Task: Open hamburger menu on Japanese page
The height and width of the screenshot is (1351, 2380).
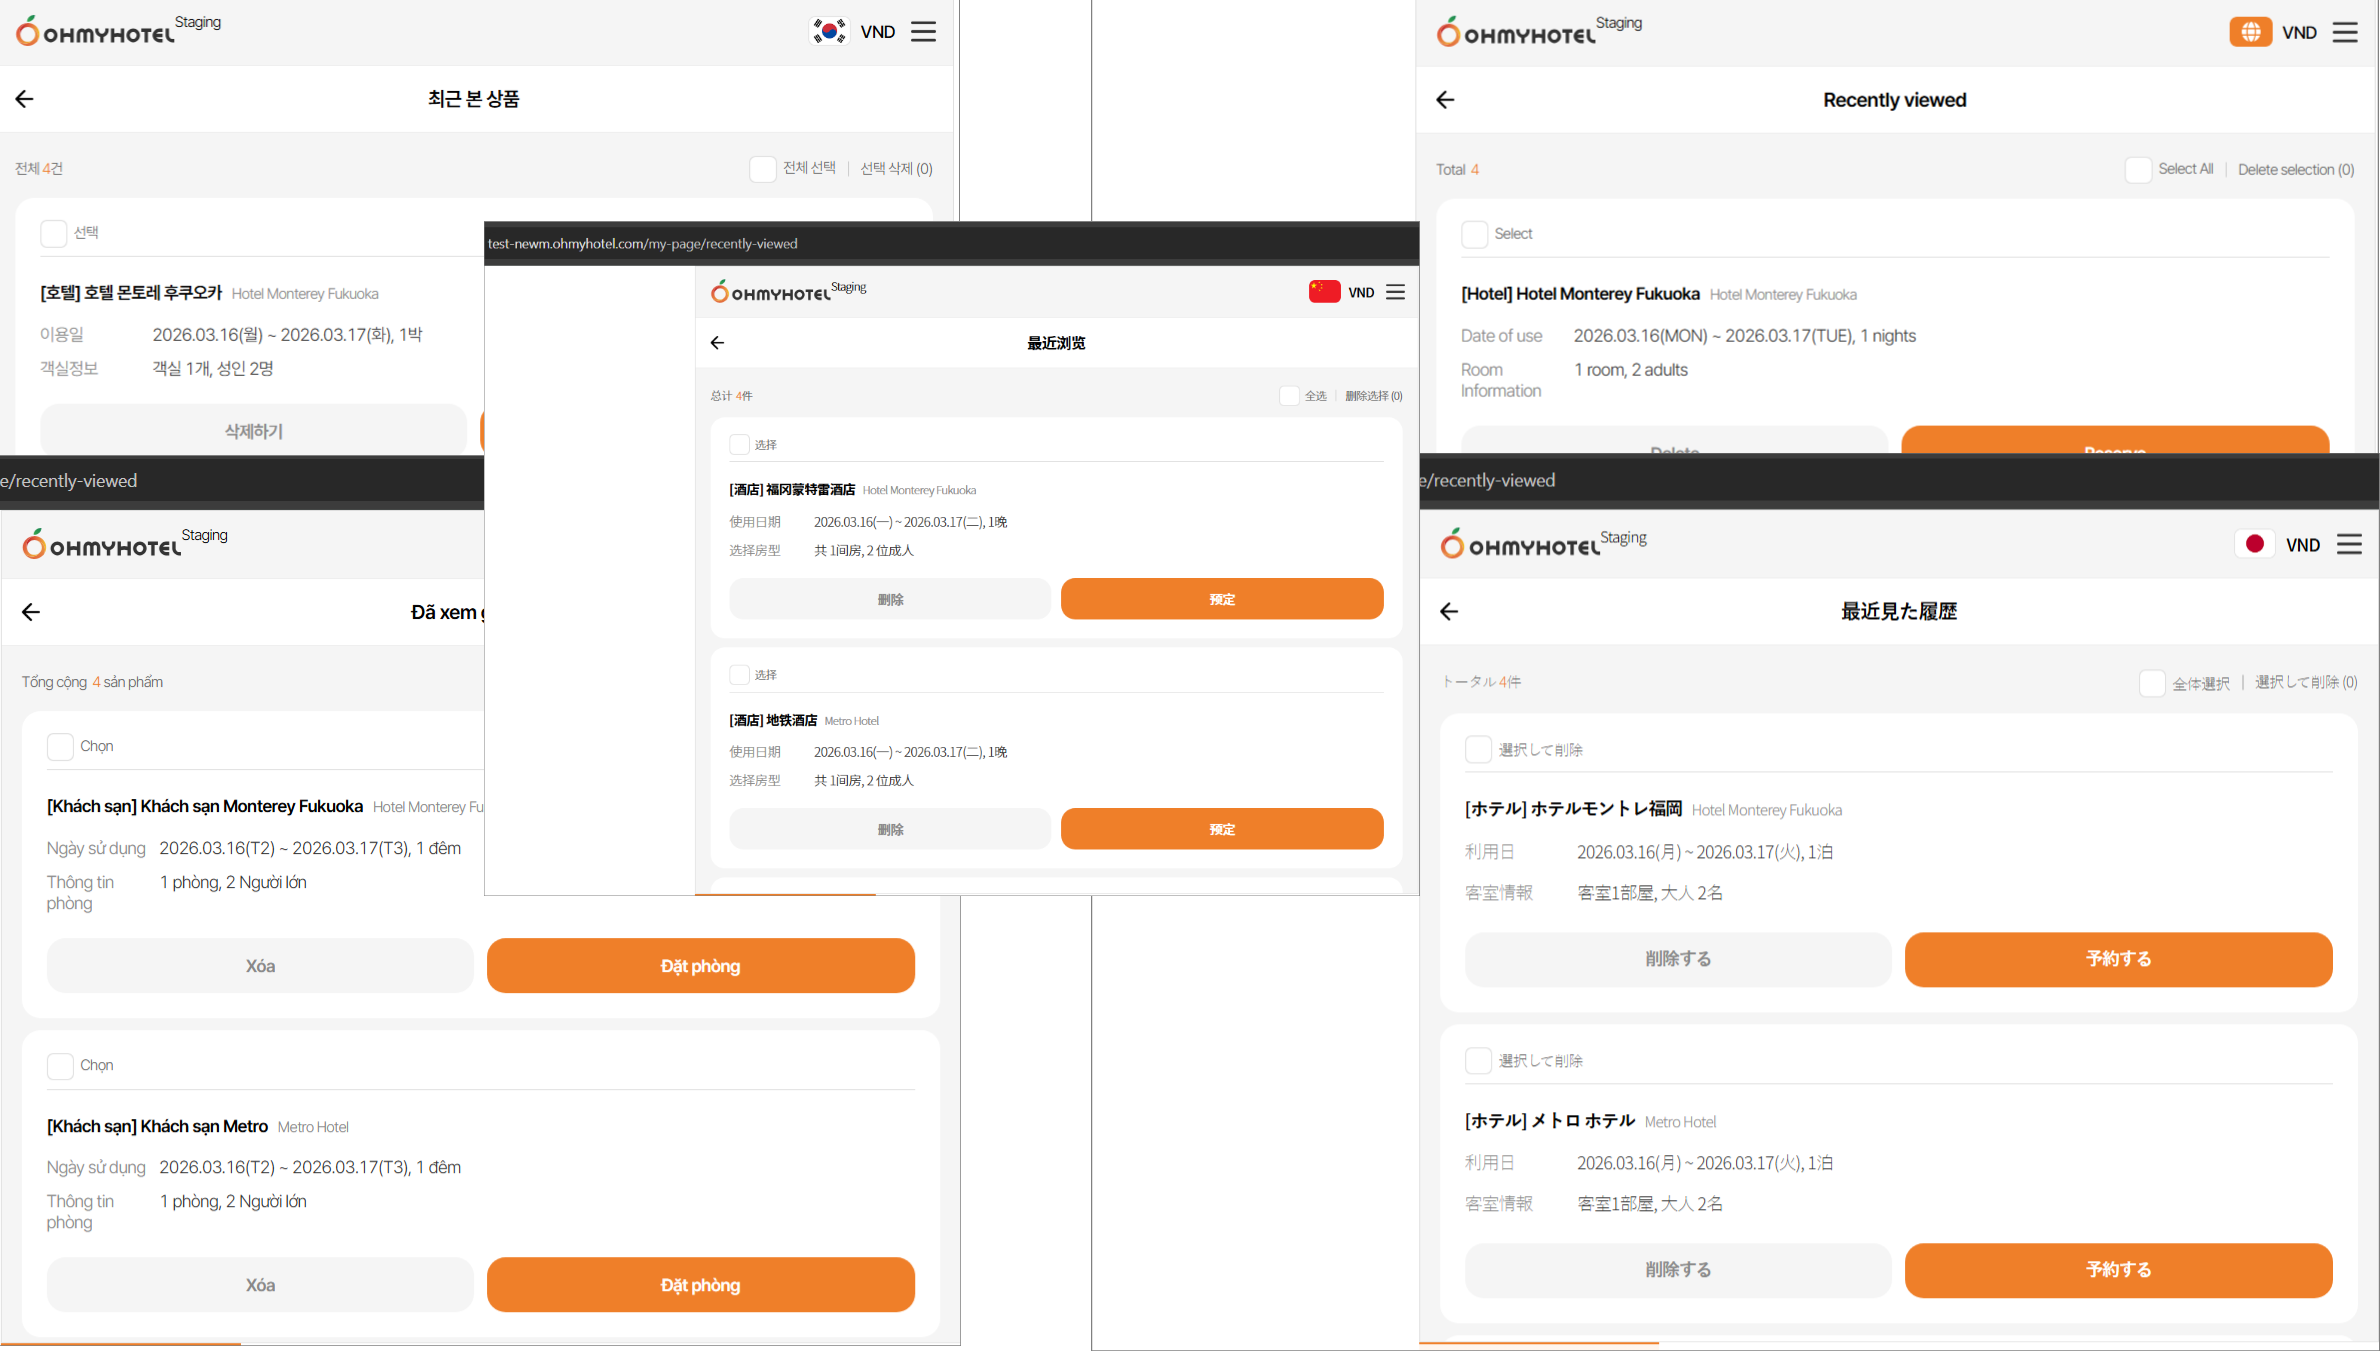Action: coord(2349,544)
